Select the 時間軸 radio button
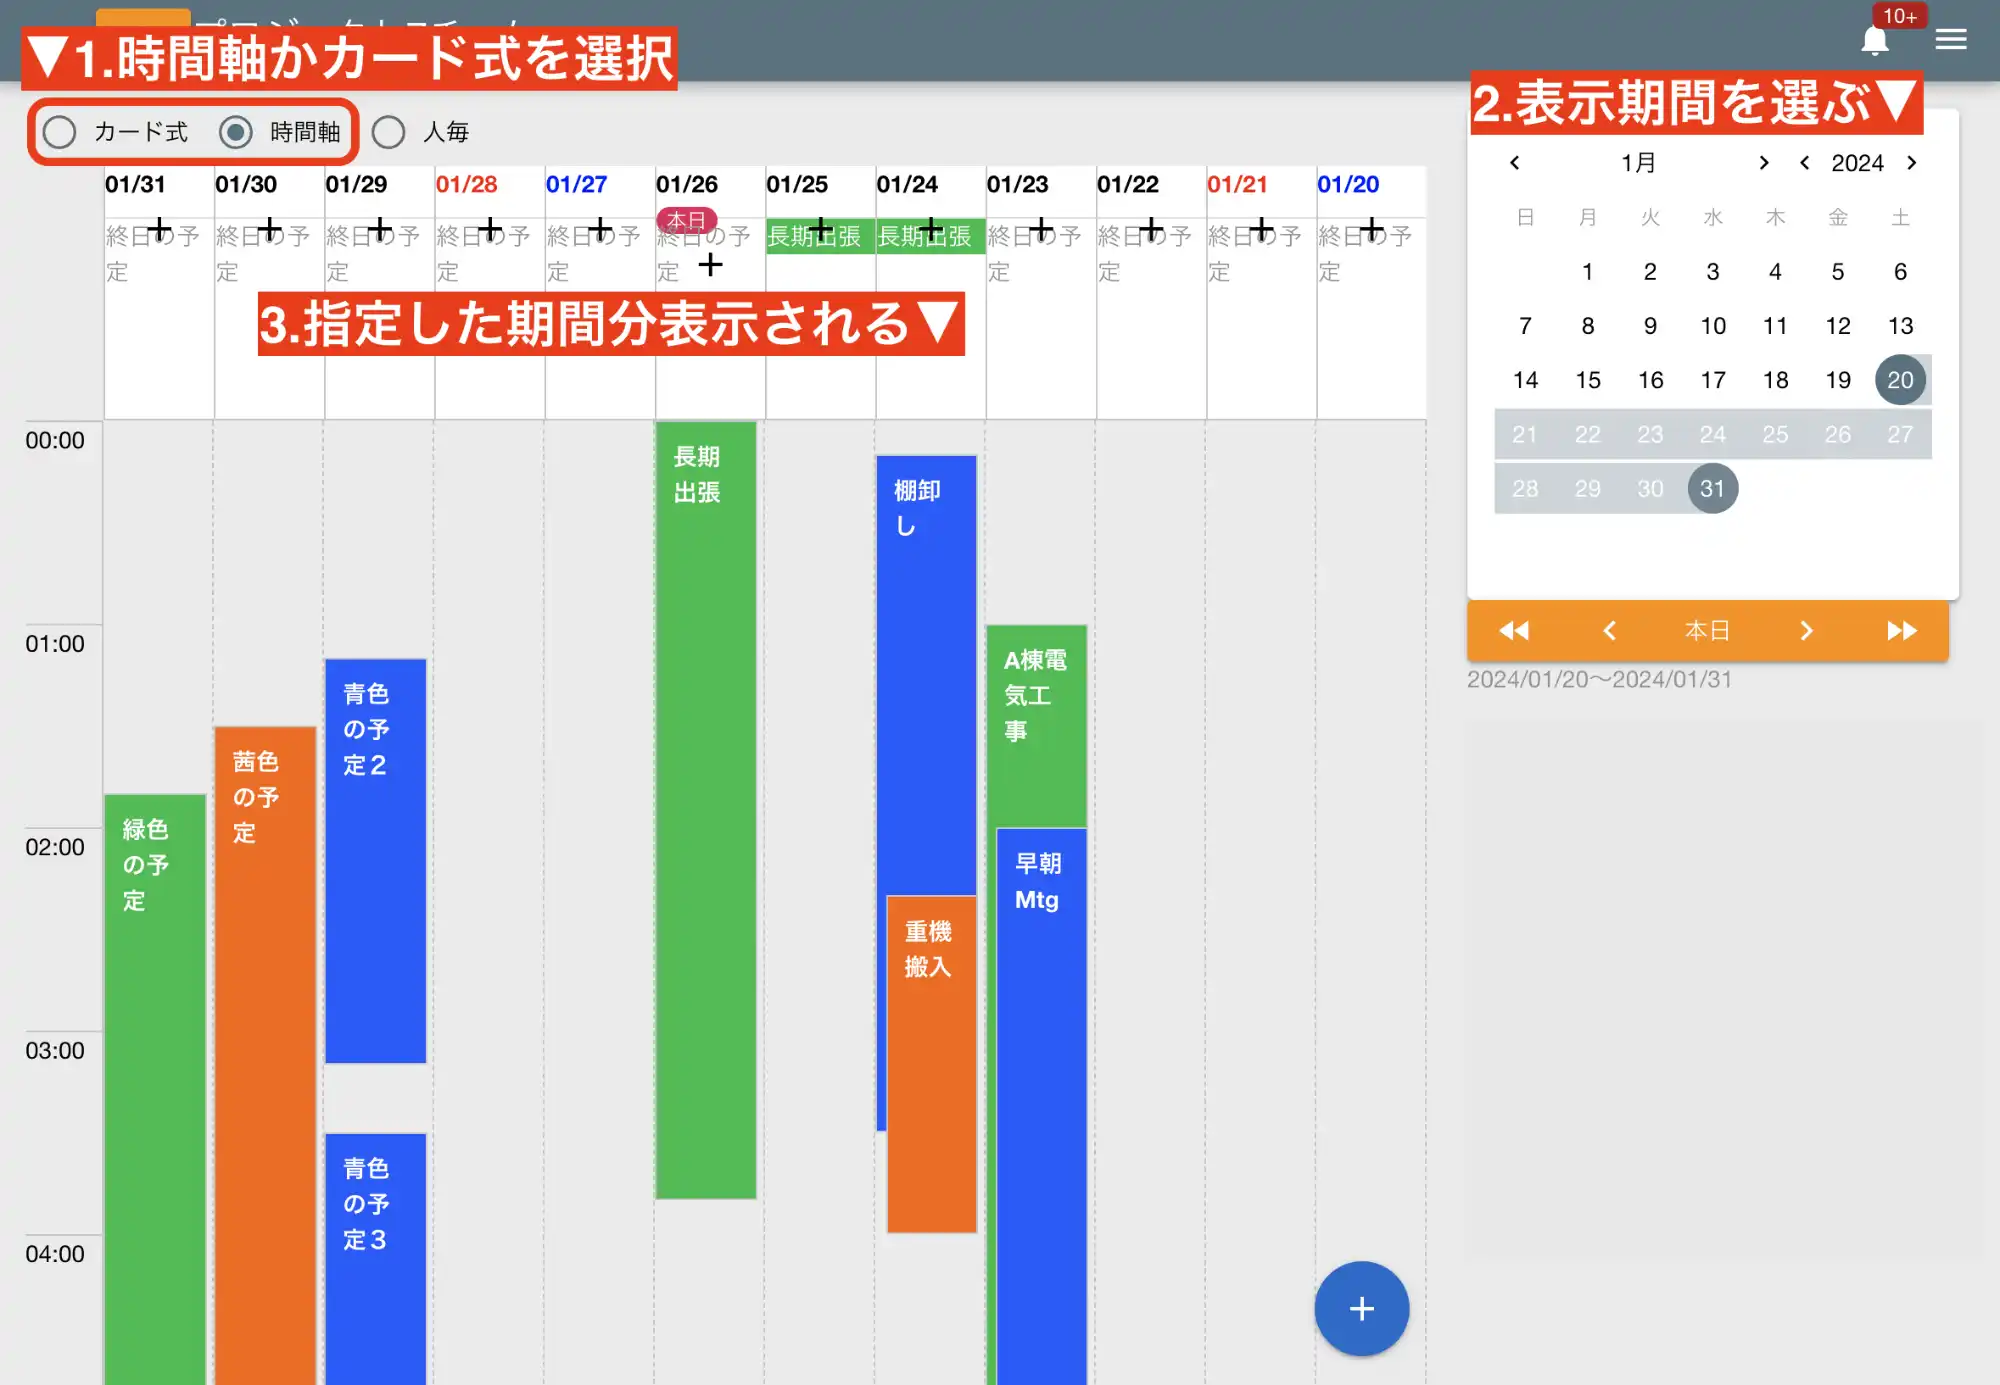Screen dimensions: 2000x1385 (x=237, y=131)
